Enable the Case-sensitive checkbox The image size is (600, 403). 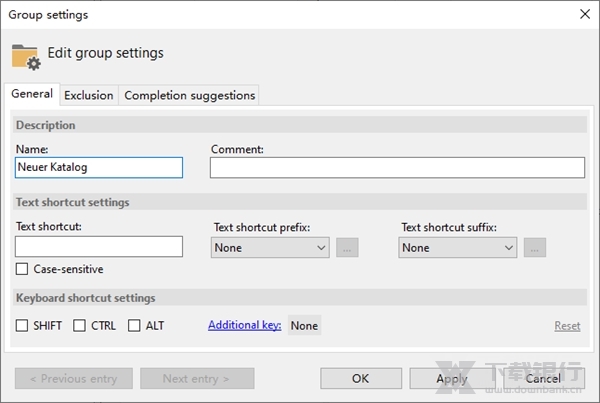tap(22, 269)
